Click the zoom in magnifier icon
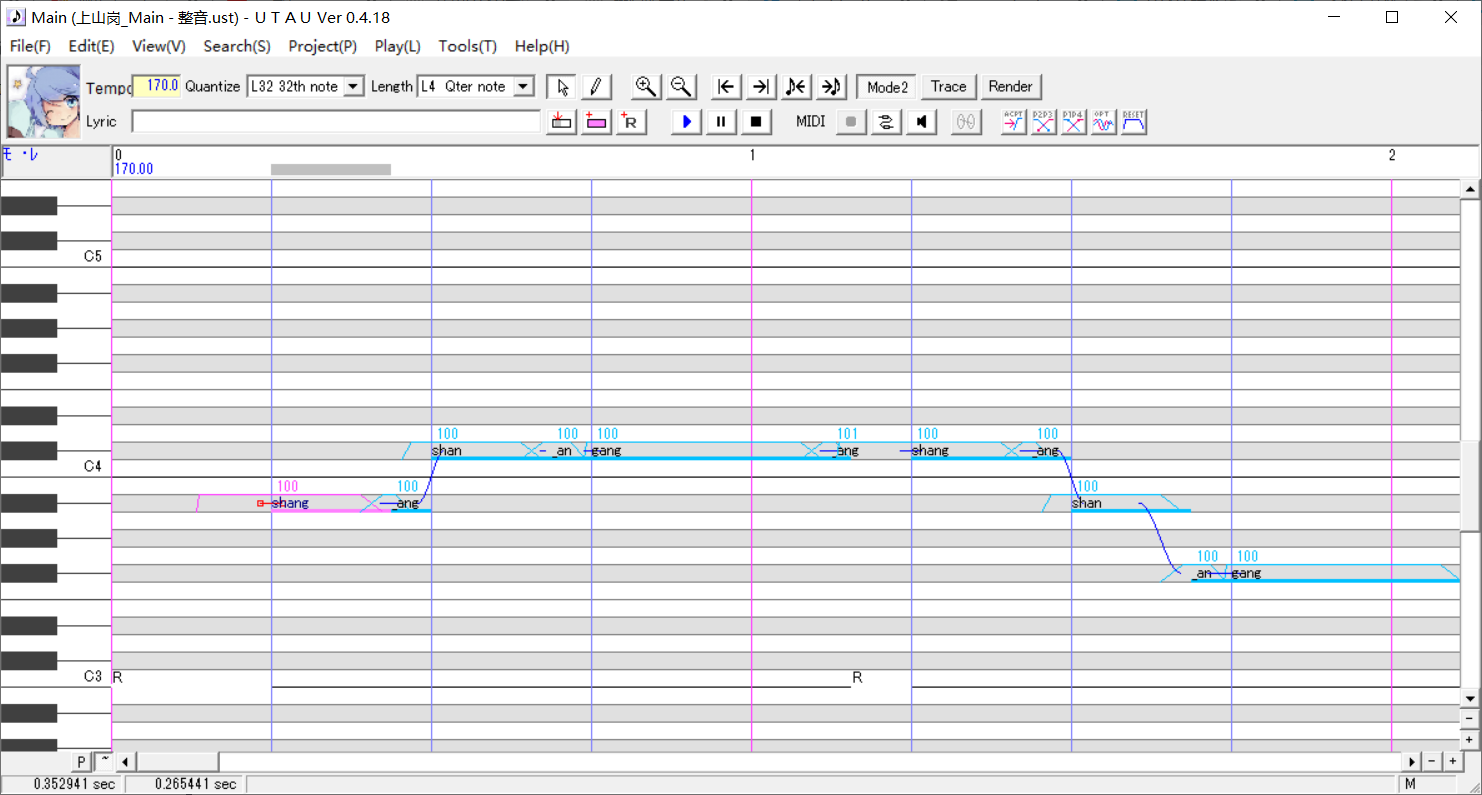The height and width of the screenshot is (795, 1482). coord(646,87)
